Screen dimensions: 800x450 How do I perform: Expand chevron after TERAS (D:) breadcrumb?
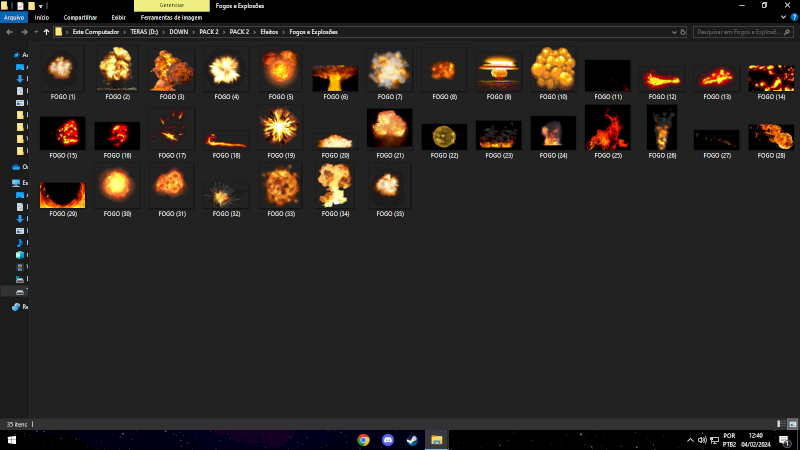[164, 32]
